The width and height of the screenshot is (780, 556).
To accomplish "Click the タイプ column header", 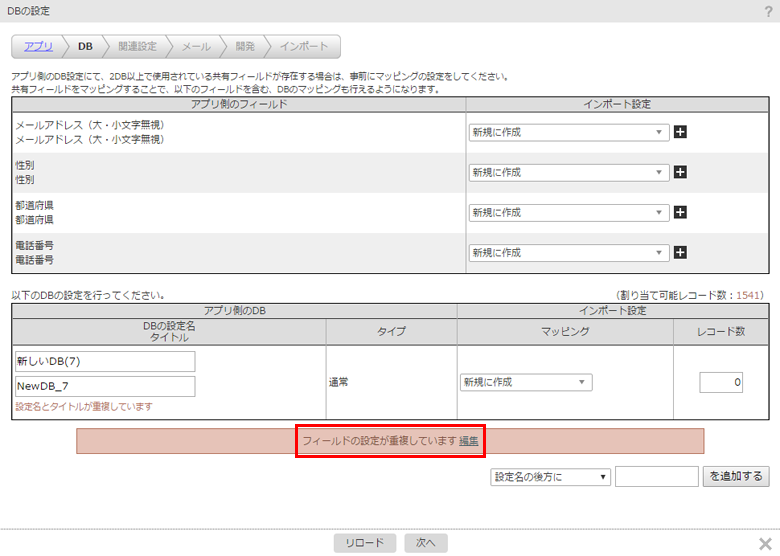I will click(391, 332).
